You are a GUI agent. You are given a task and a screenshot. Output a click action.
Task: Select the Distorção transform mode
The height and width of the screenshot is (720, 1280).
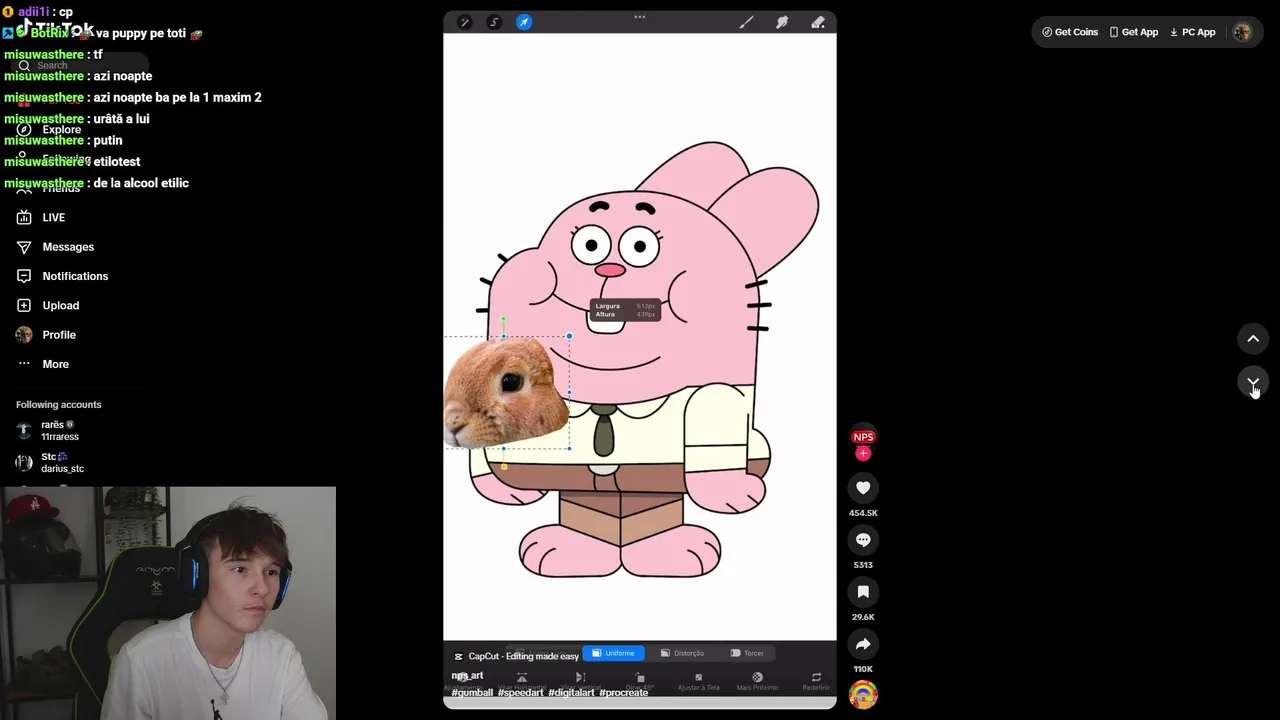(683, 653)
